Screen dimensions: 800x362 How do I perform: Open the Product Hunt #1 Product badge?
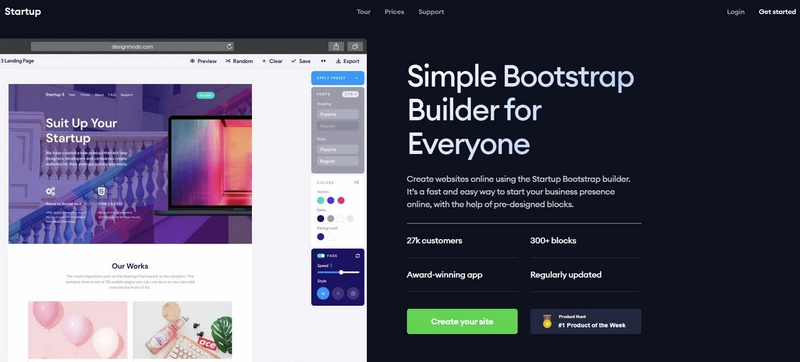coord(586,322)
